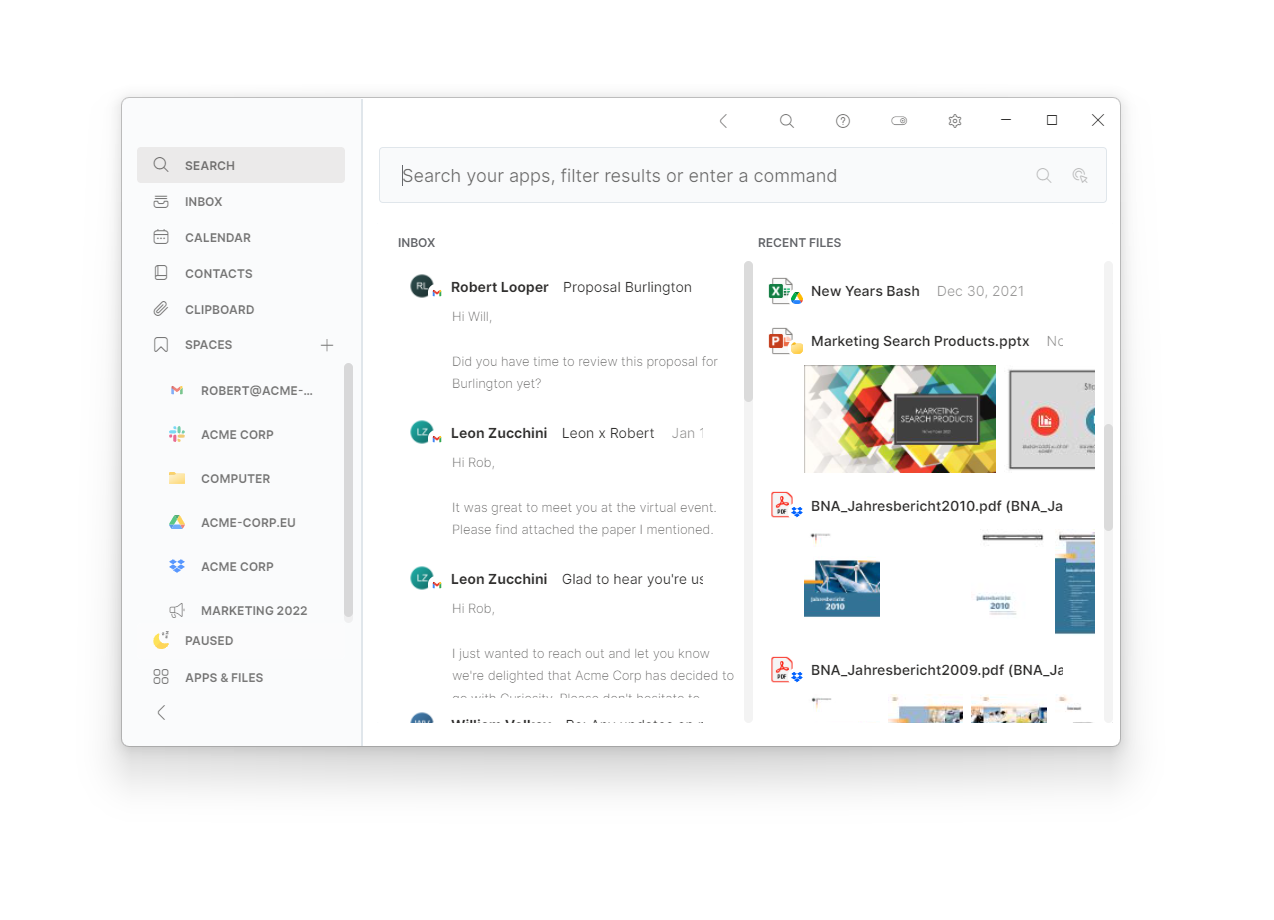Click the inbox list scrollbar

pos(748,332)
